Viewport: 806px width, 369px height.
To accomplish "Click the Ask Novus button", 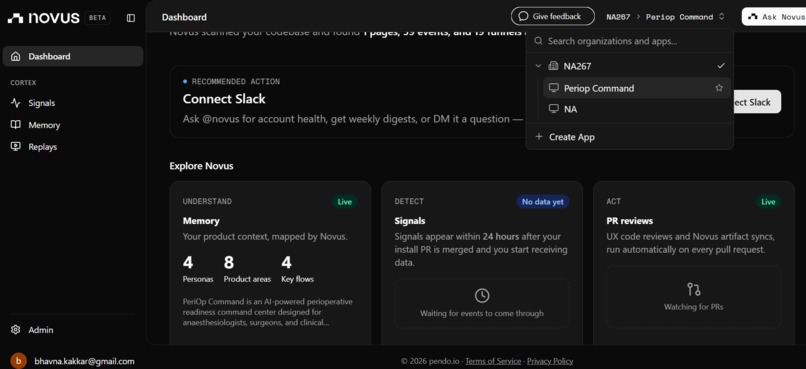I will (x=774, y=16).
